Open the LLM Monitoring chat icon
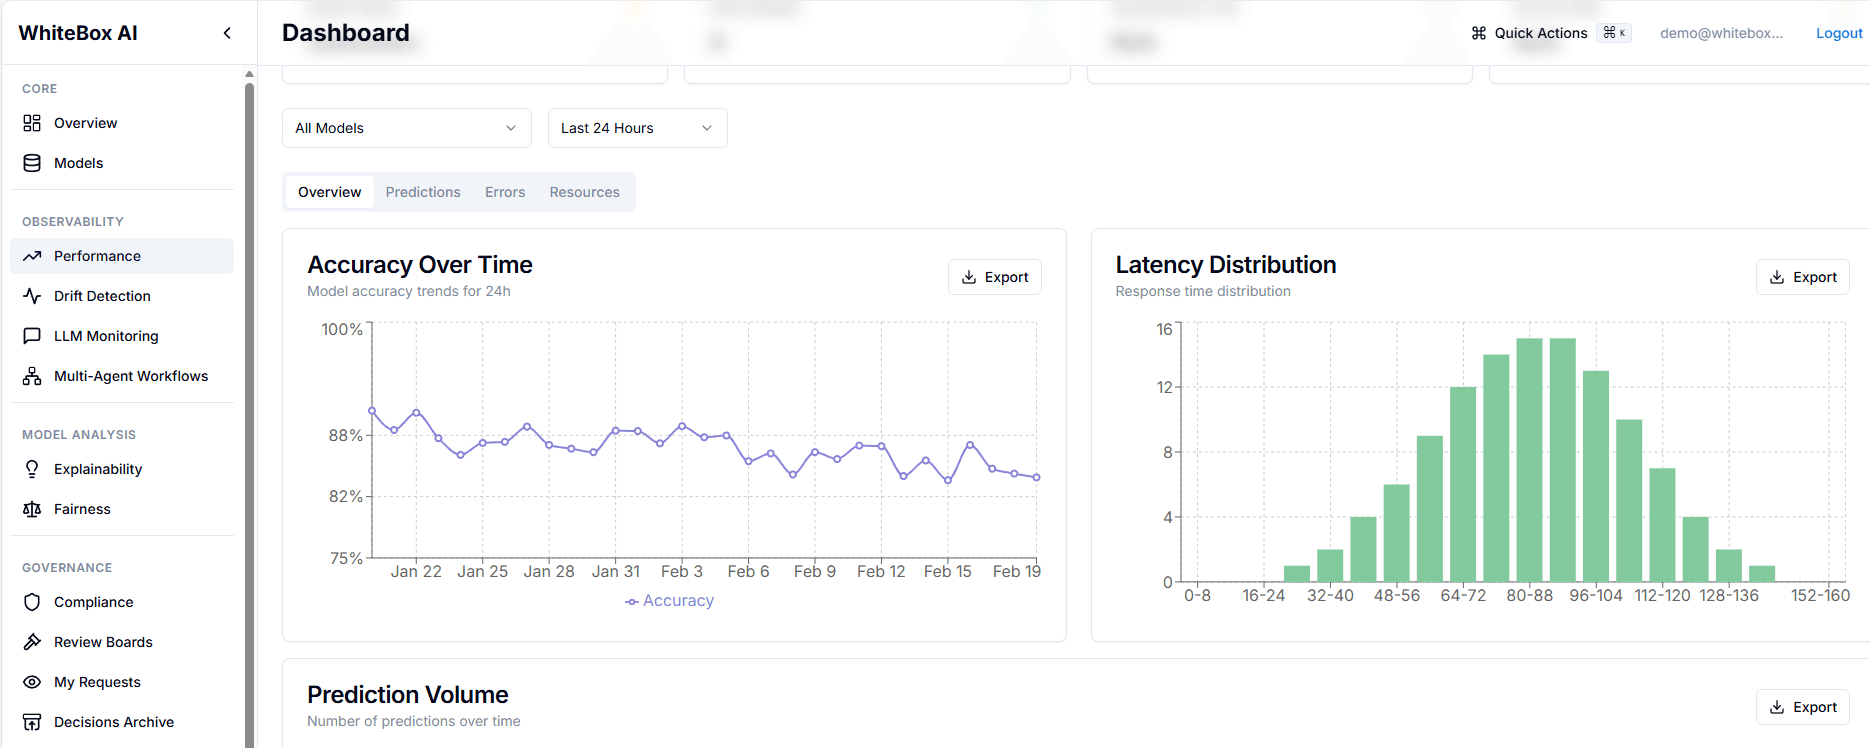The width and height of the screenshot is (1870, 748). coord(32,336)
